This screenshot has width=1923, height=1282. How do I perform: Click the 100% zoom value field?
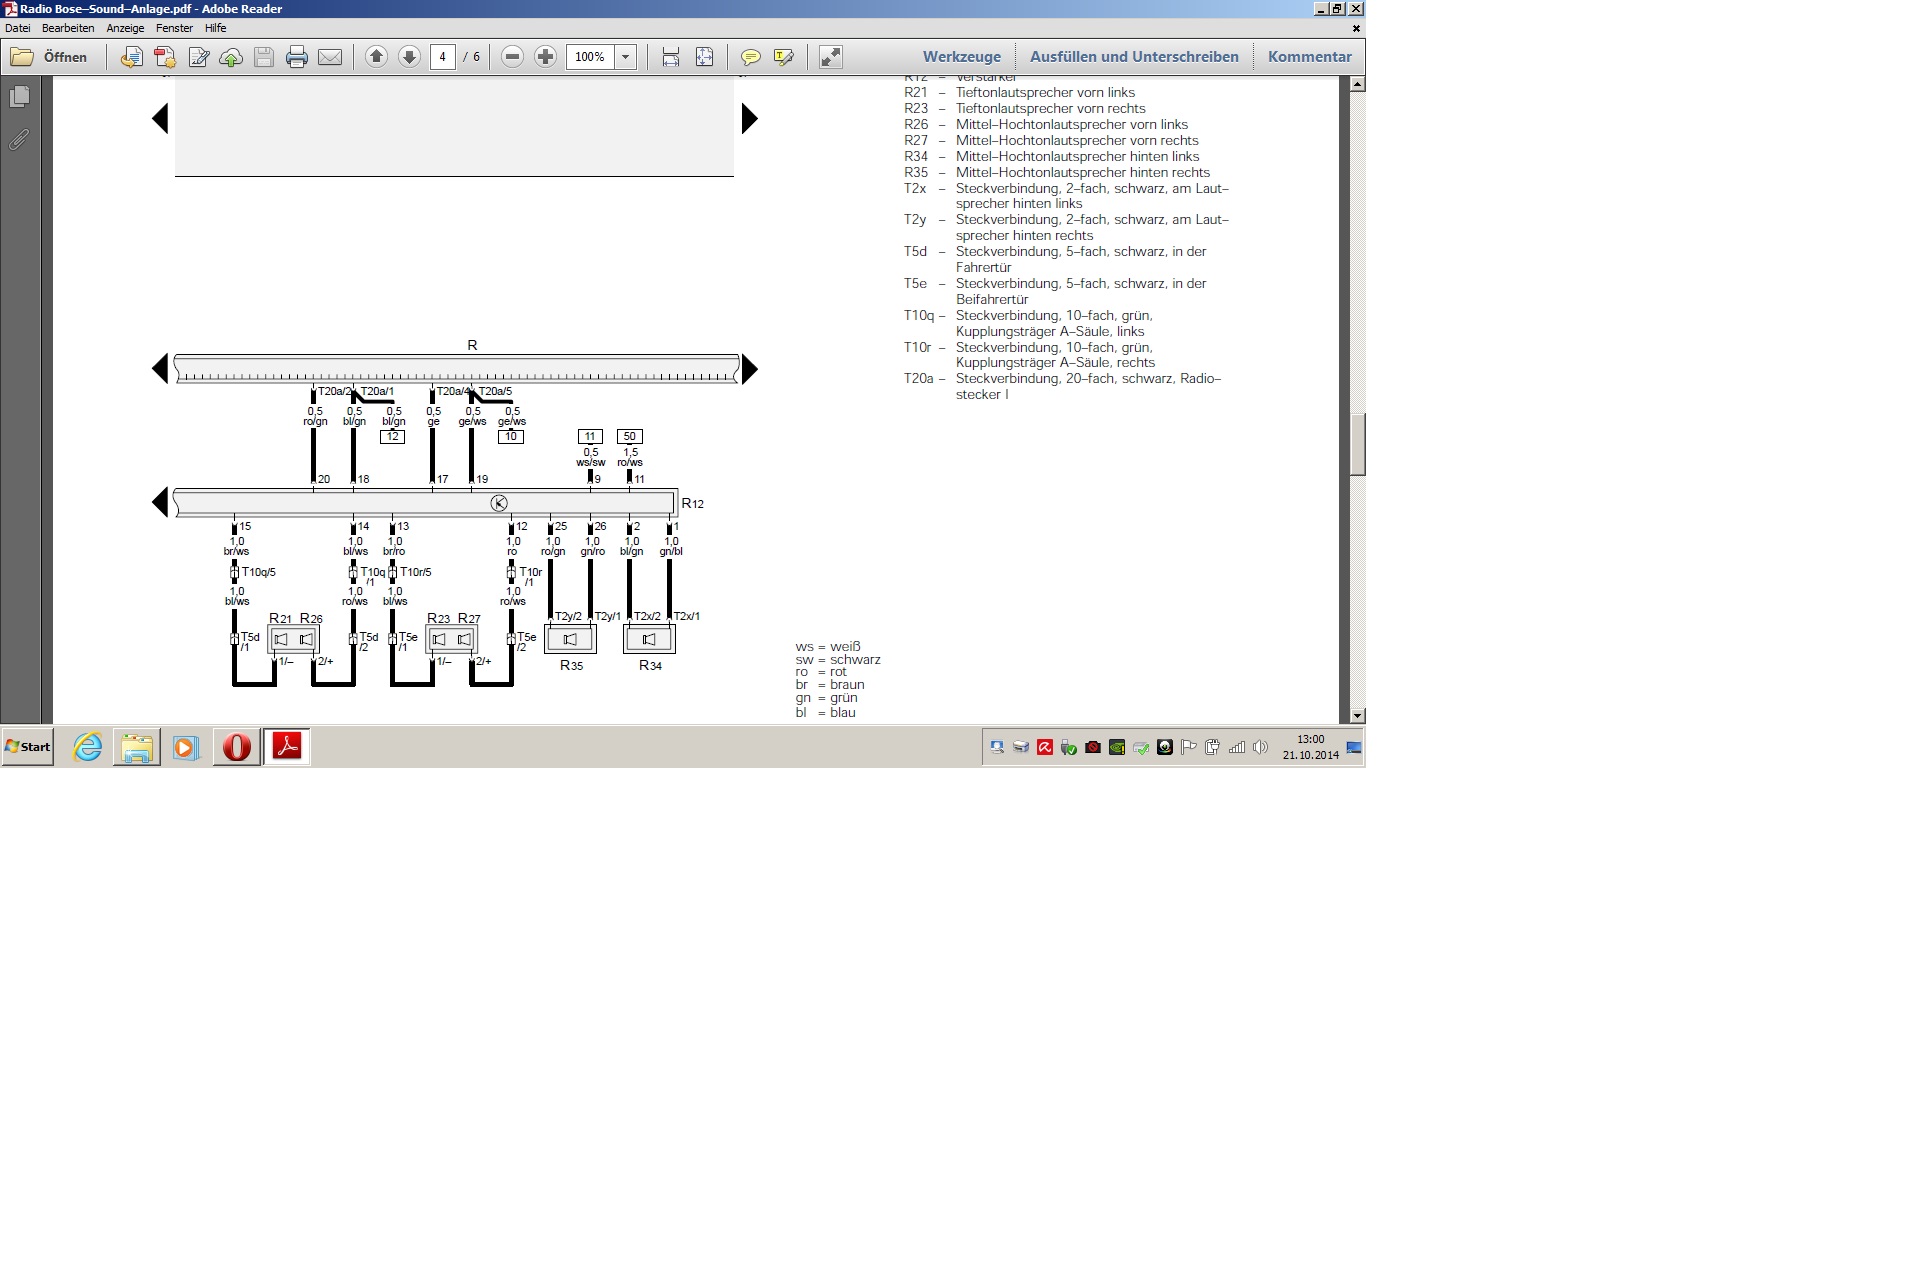click(590, 57)
